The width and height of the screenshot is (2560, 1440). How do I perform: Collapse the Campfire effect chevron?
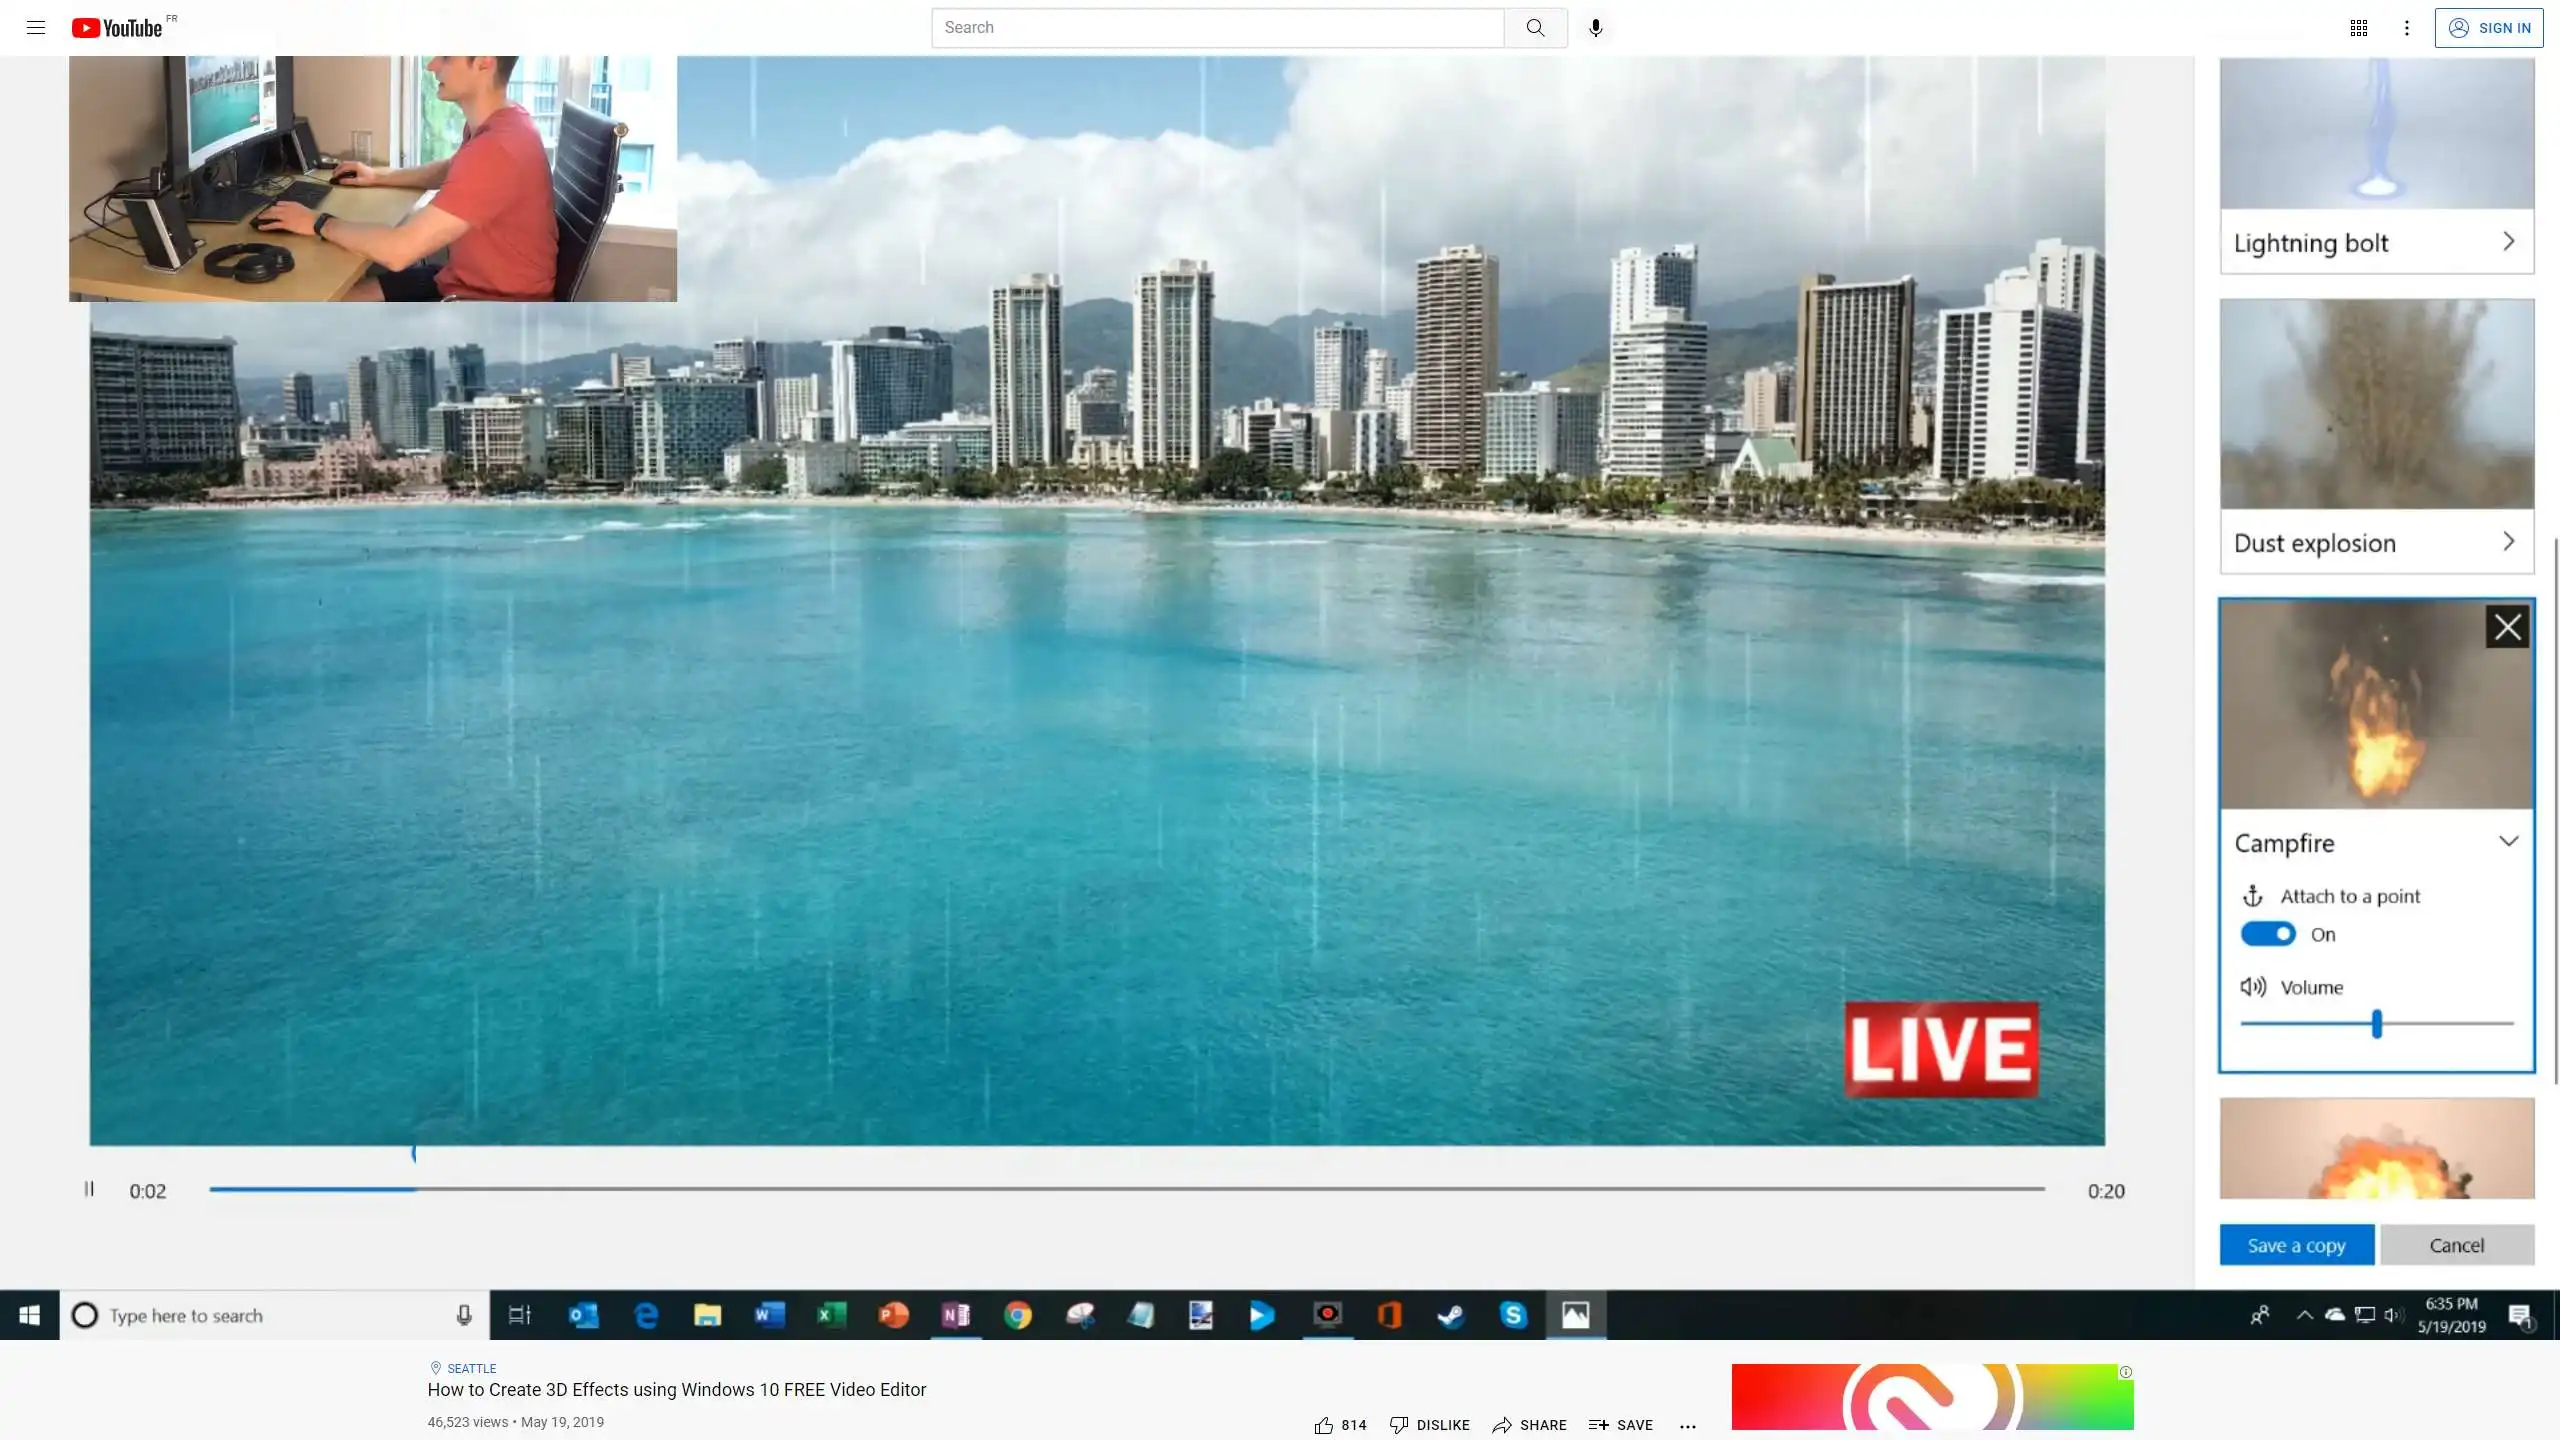point(2508,841)
